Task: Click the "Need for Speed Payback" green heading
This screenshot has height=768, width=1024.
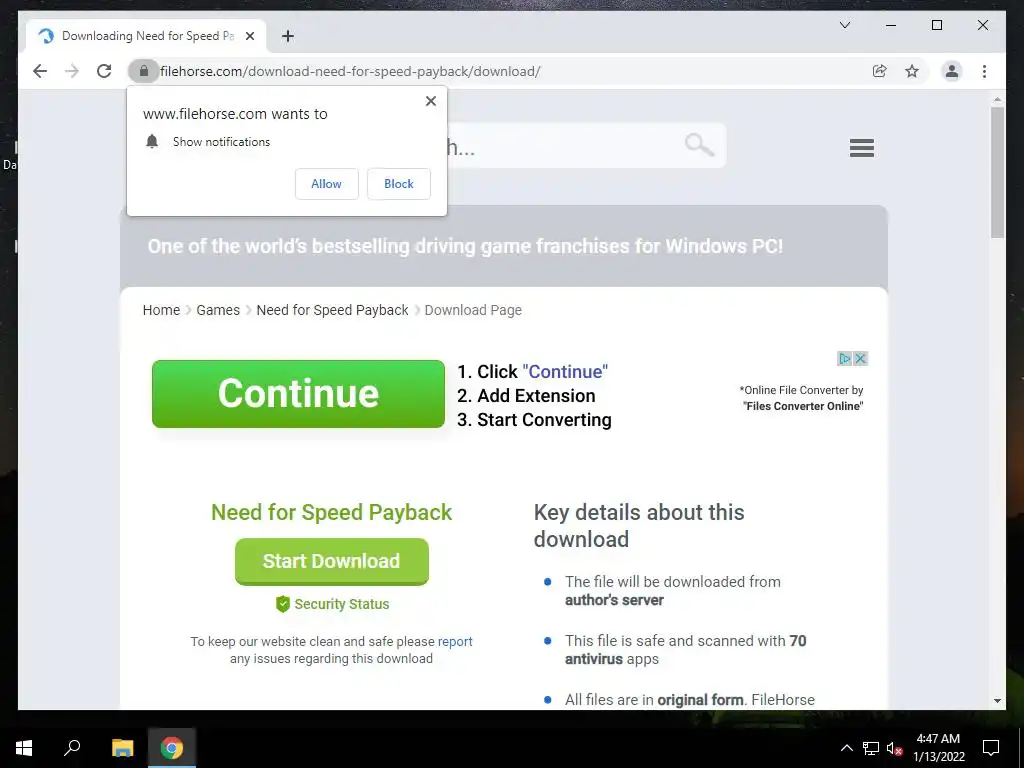Action: 332,513
